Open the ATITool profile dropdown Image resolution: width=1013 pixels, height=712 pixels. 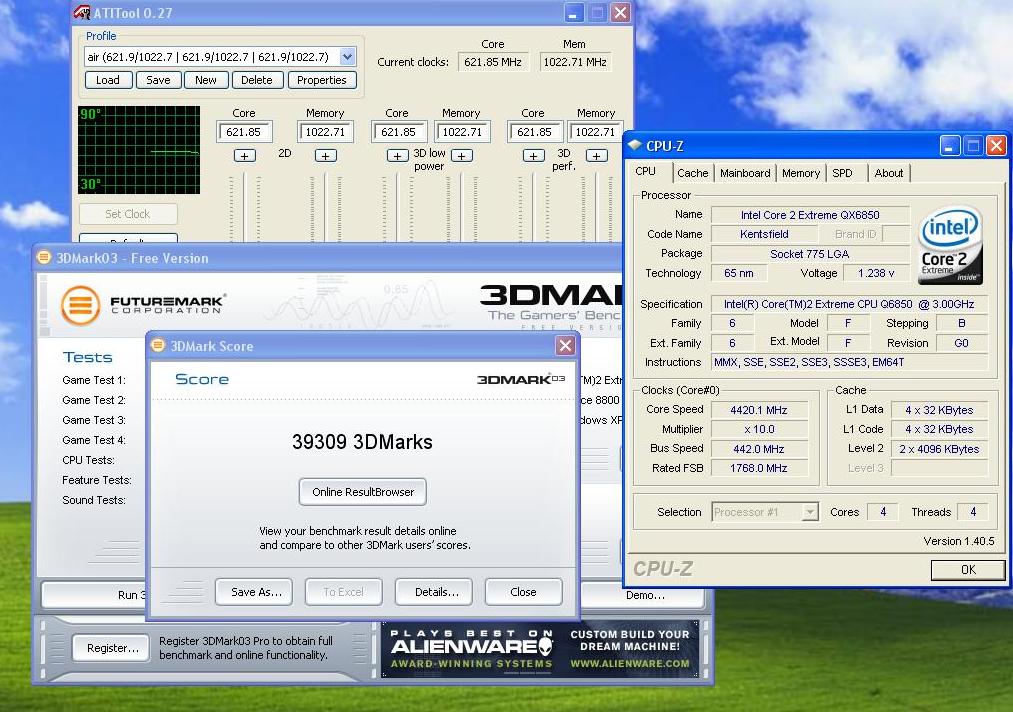(x=348, y=57)
